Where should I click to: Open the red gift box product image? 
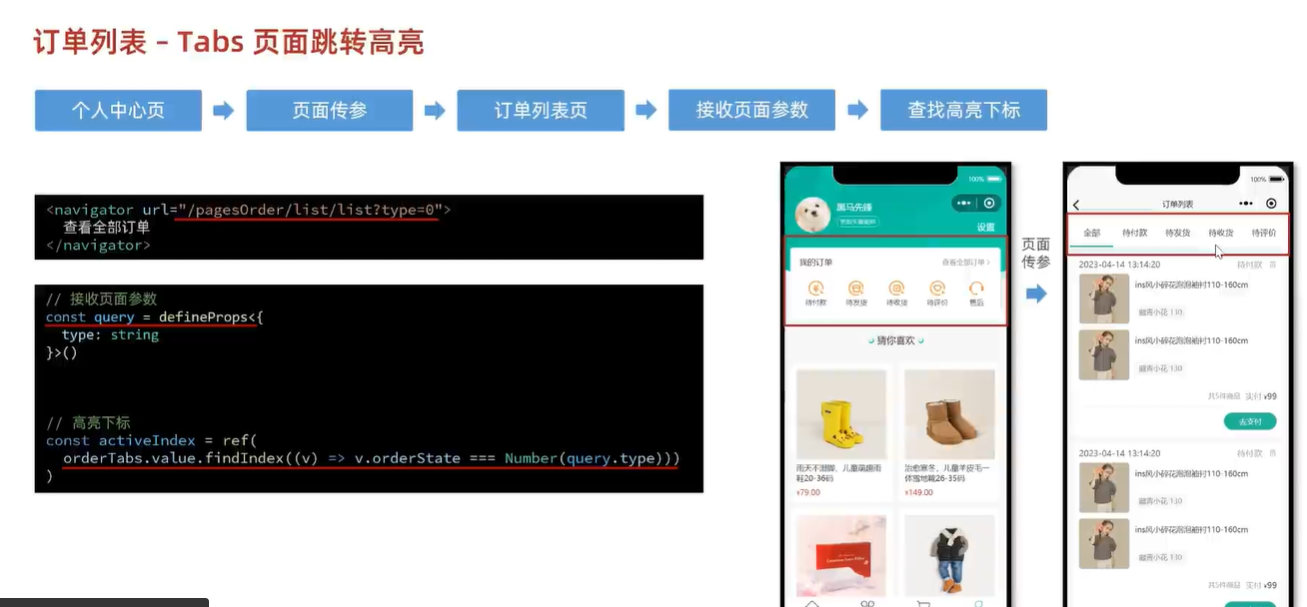click(841, 556)
